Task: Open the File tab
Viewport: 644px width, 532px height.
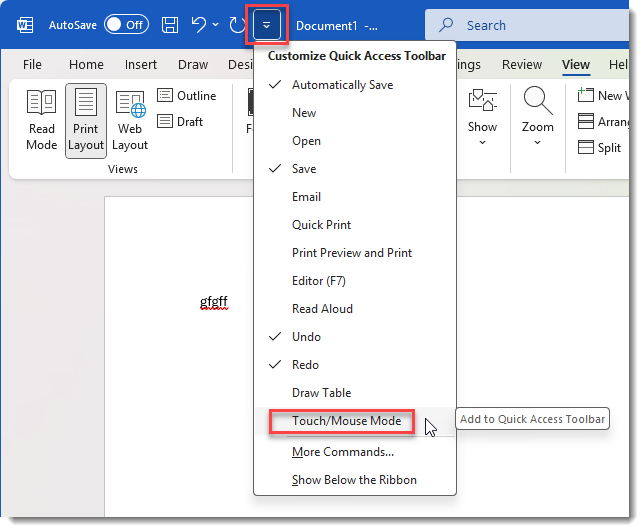Action: pos(32,64)
